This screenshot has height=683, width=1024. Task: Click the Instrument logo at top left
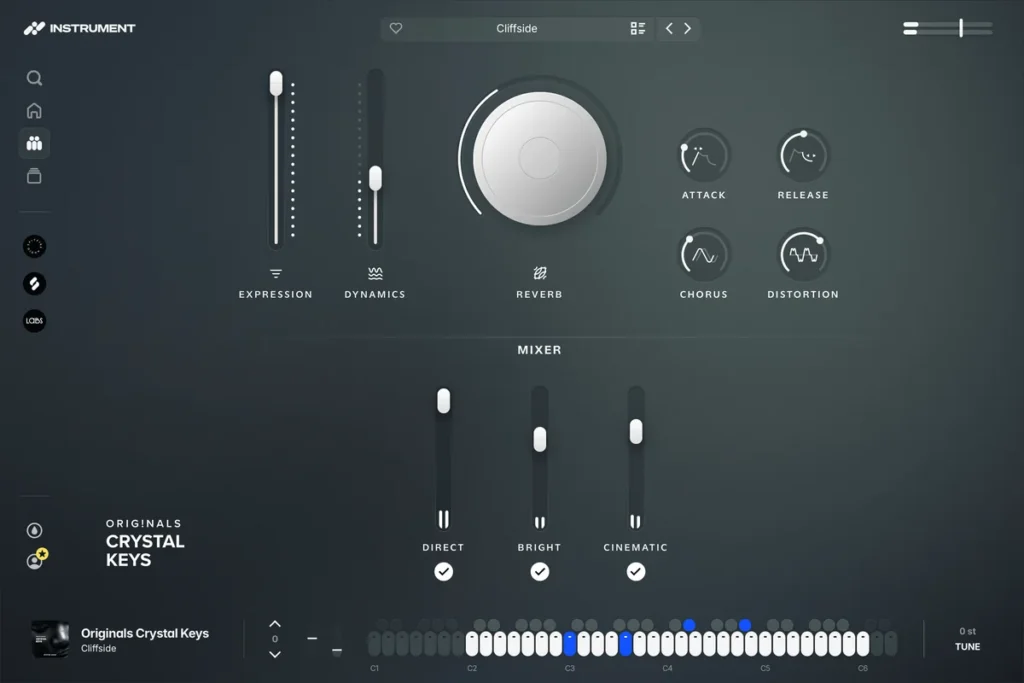tap(80, 28)
